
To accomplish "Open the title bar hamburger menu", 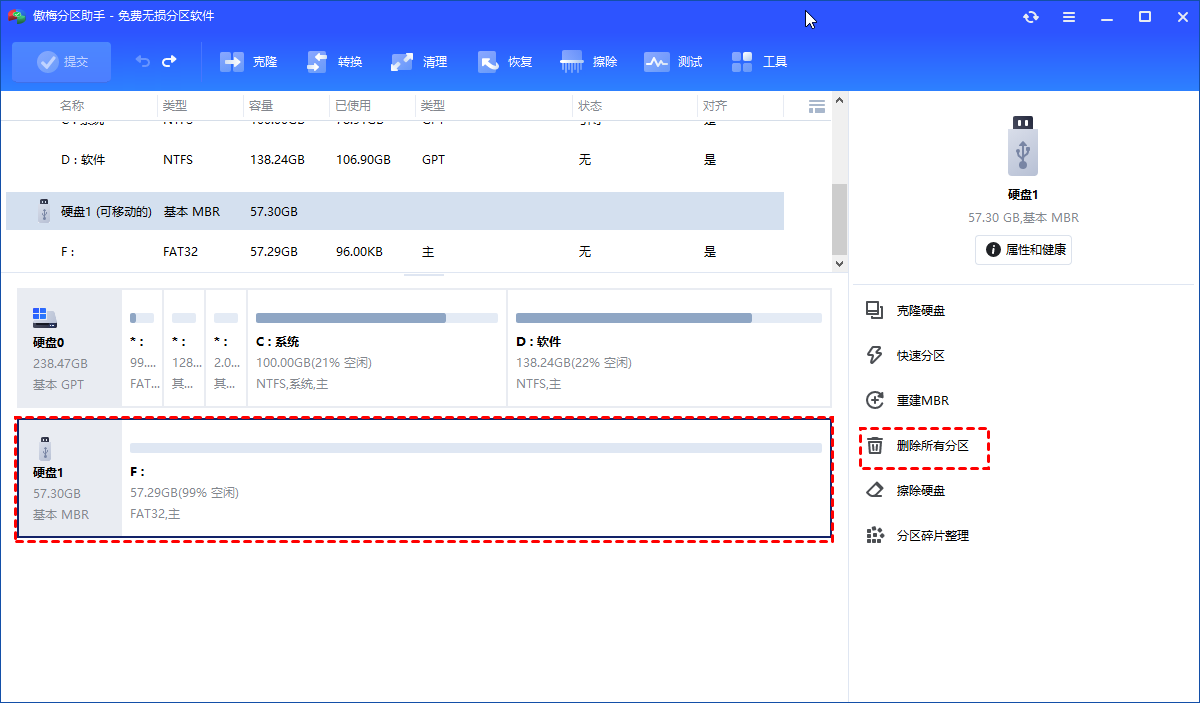I will pyautogui.click(x=1069, y=17).
